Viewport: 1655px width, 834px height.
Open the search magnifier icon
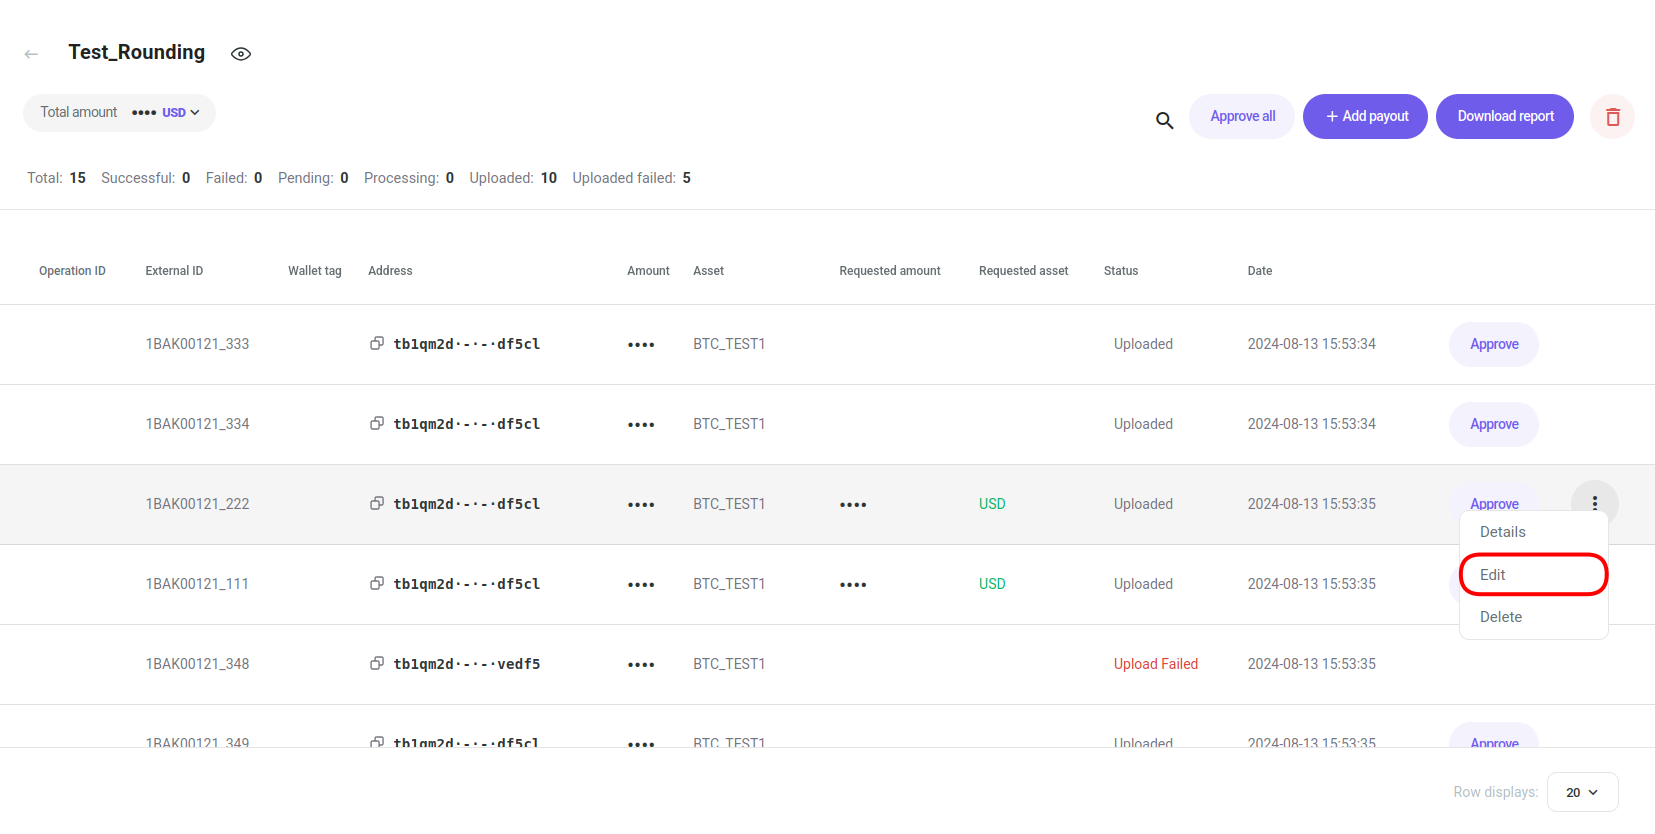[x=1164, y=120]
